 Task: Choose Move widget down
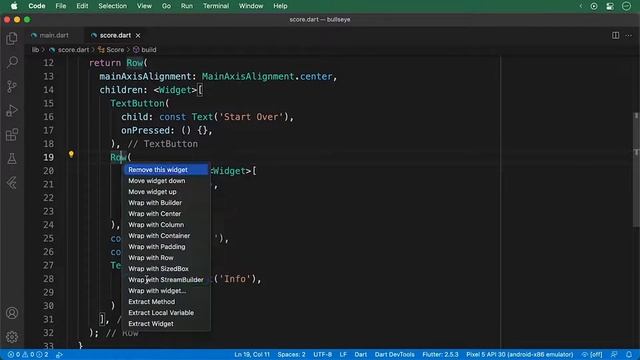[167, 180]
